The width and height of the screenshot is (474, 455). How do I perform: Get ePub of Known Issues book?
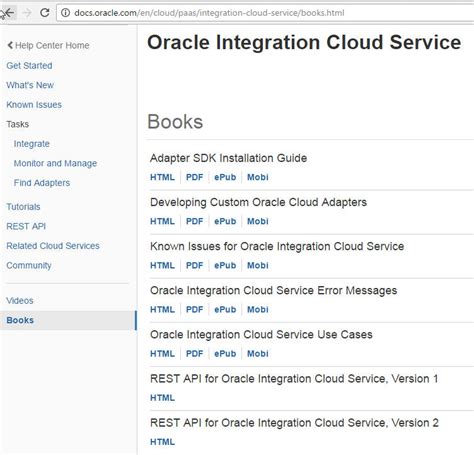tap(225, 266)
